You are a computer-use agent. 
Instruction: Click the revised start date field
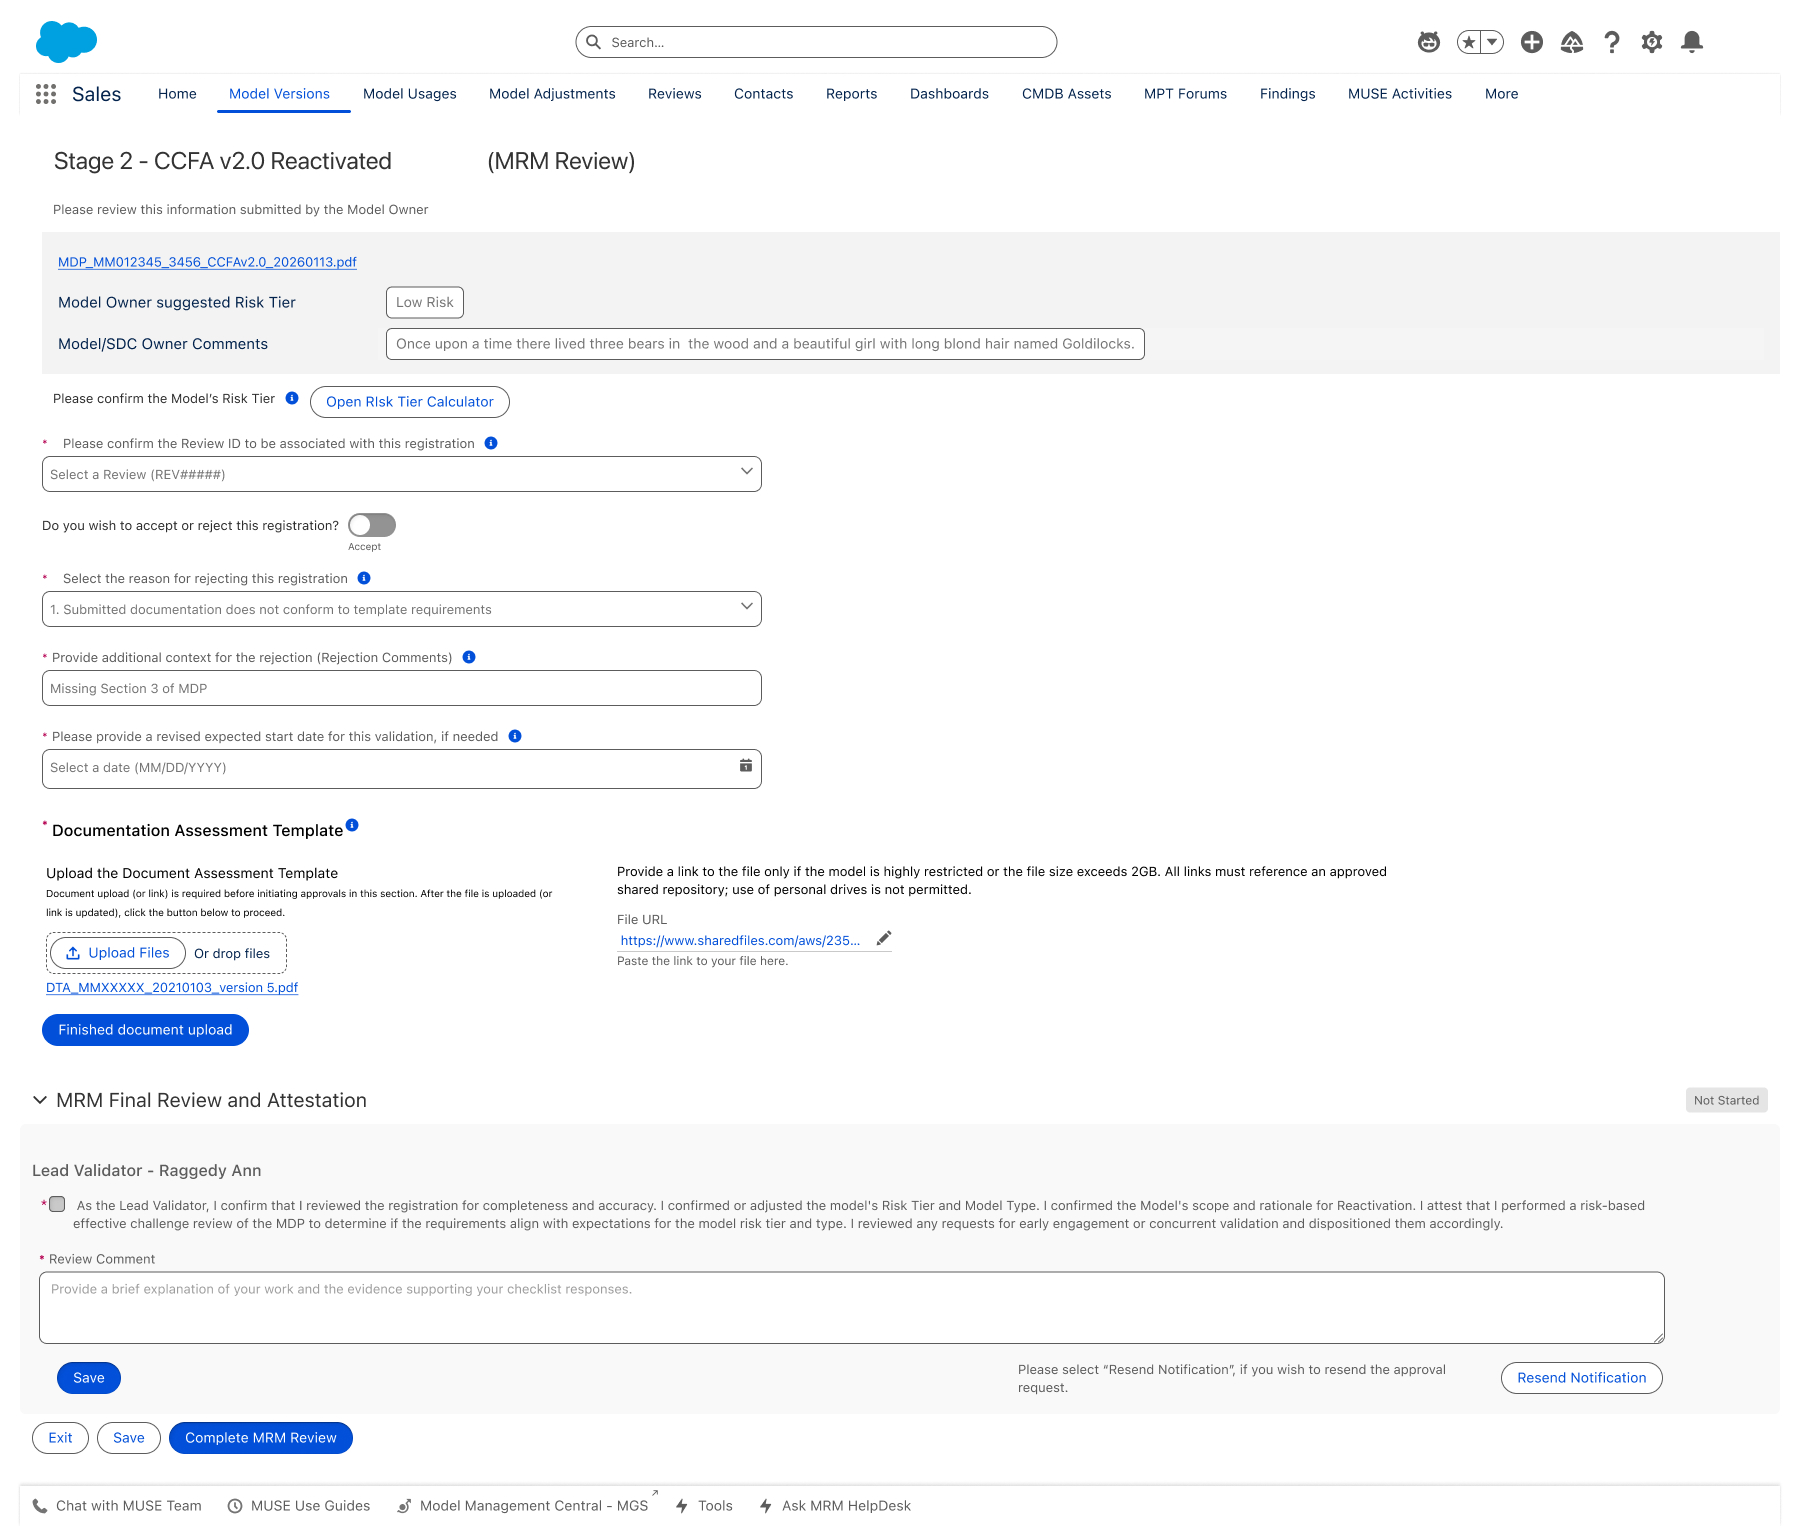point(402,769)
